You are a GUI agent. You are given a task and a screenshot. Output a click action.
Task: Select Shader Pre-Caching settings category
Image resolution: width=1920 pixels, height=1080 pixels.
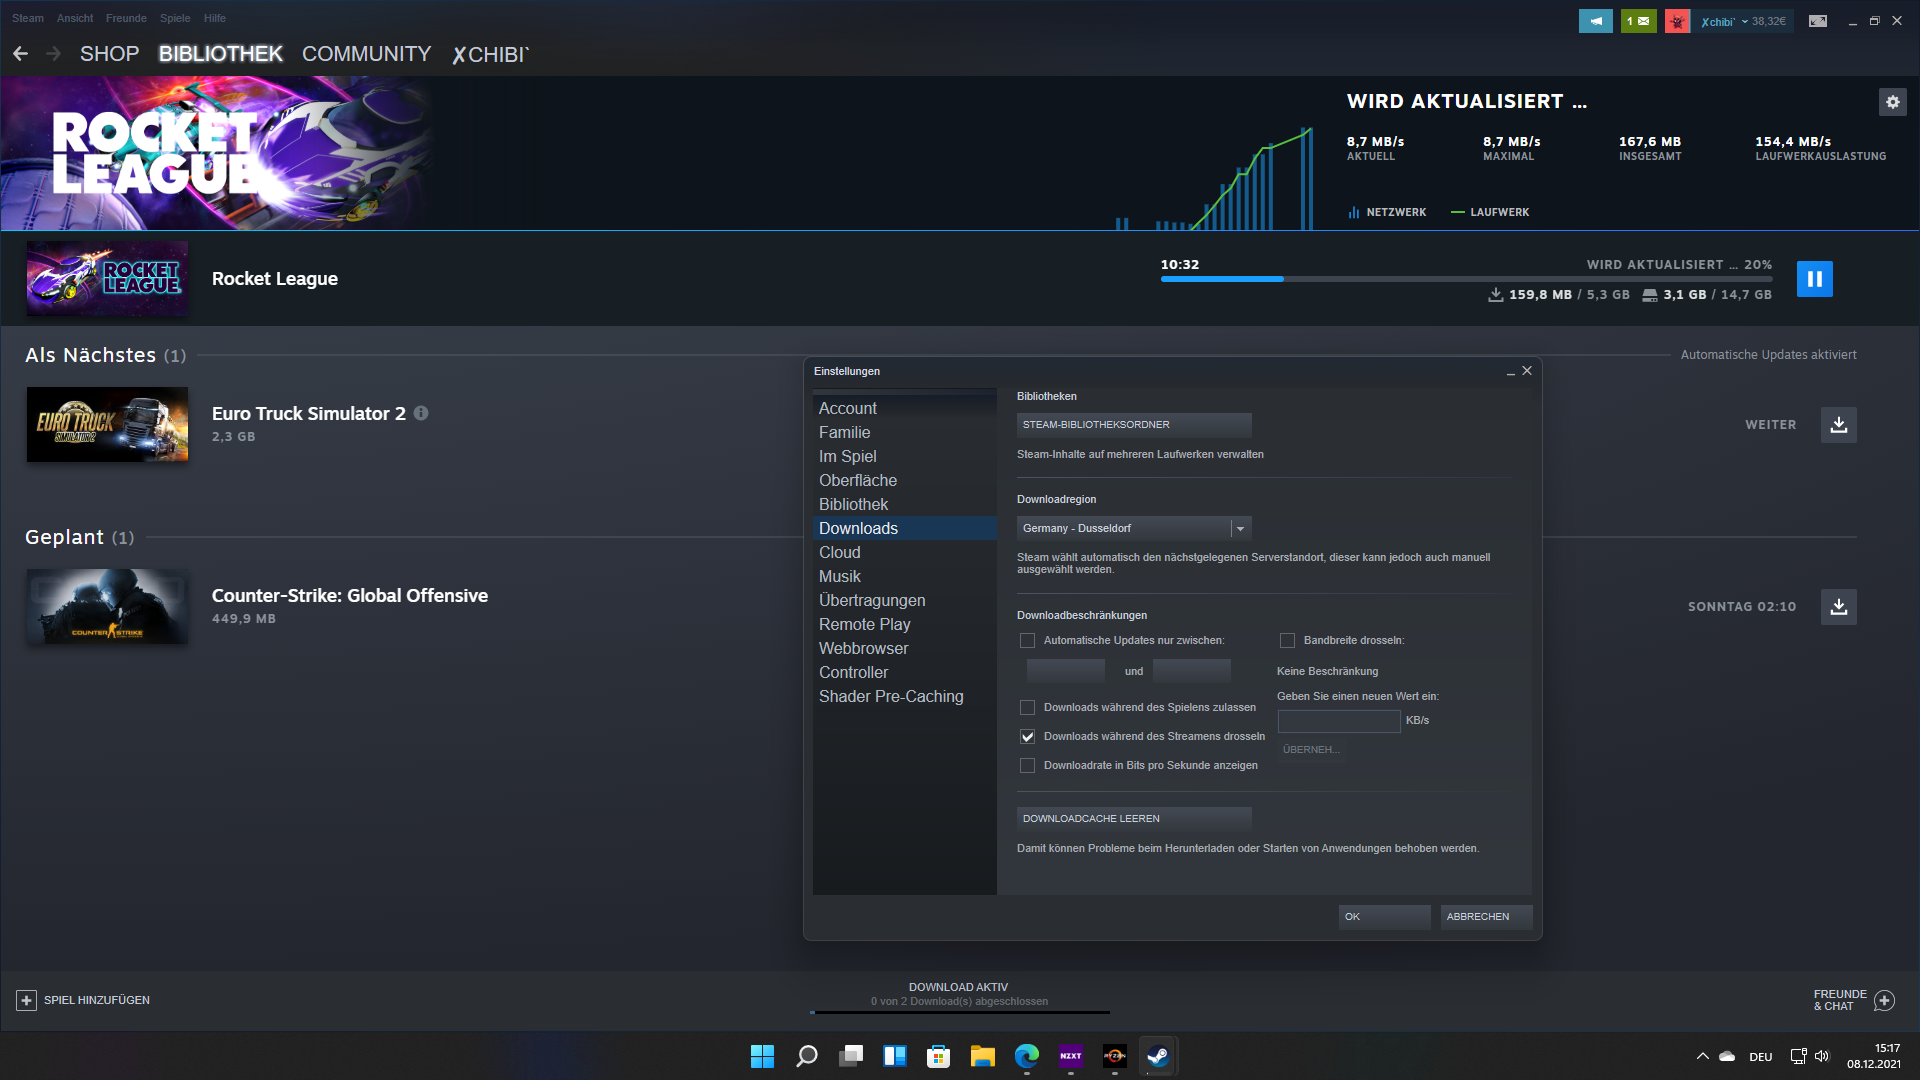[905, 696]
